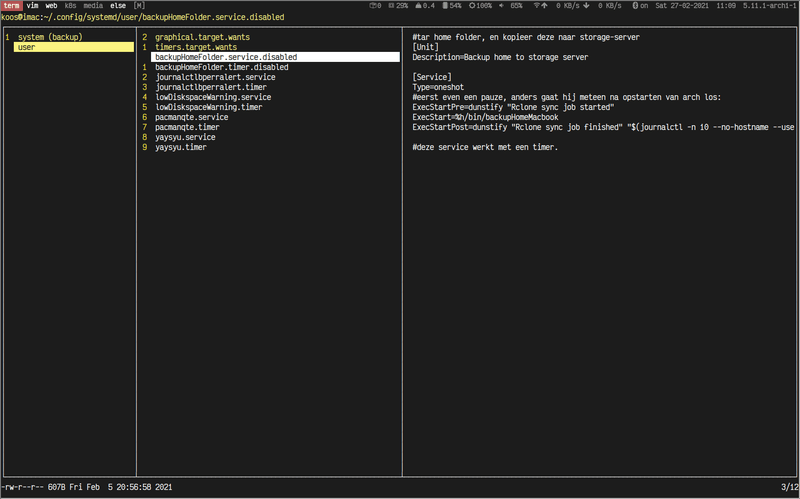Viewport: 800px width, 499px height.
Task: Click the Wi-Fi upload speed indicator
Action: pyautogui.click(x=544, y=6)
